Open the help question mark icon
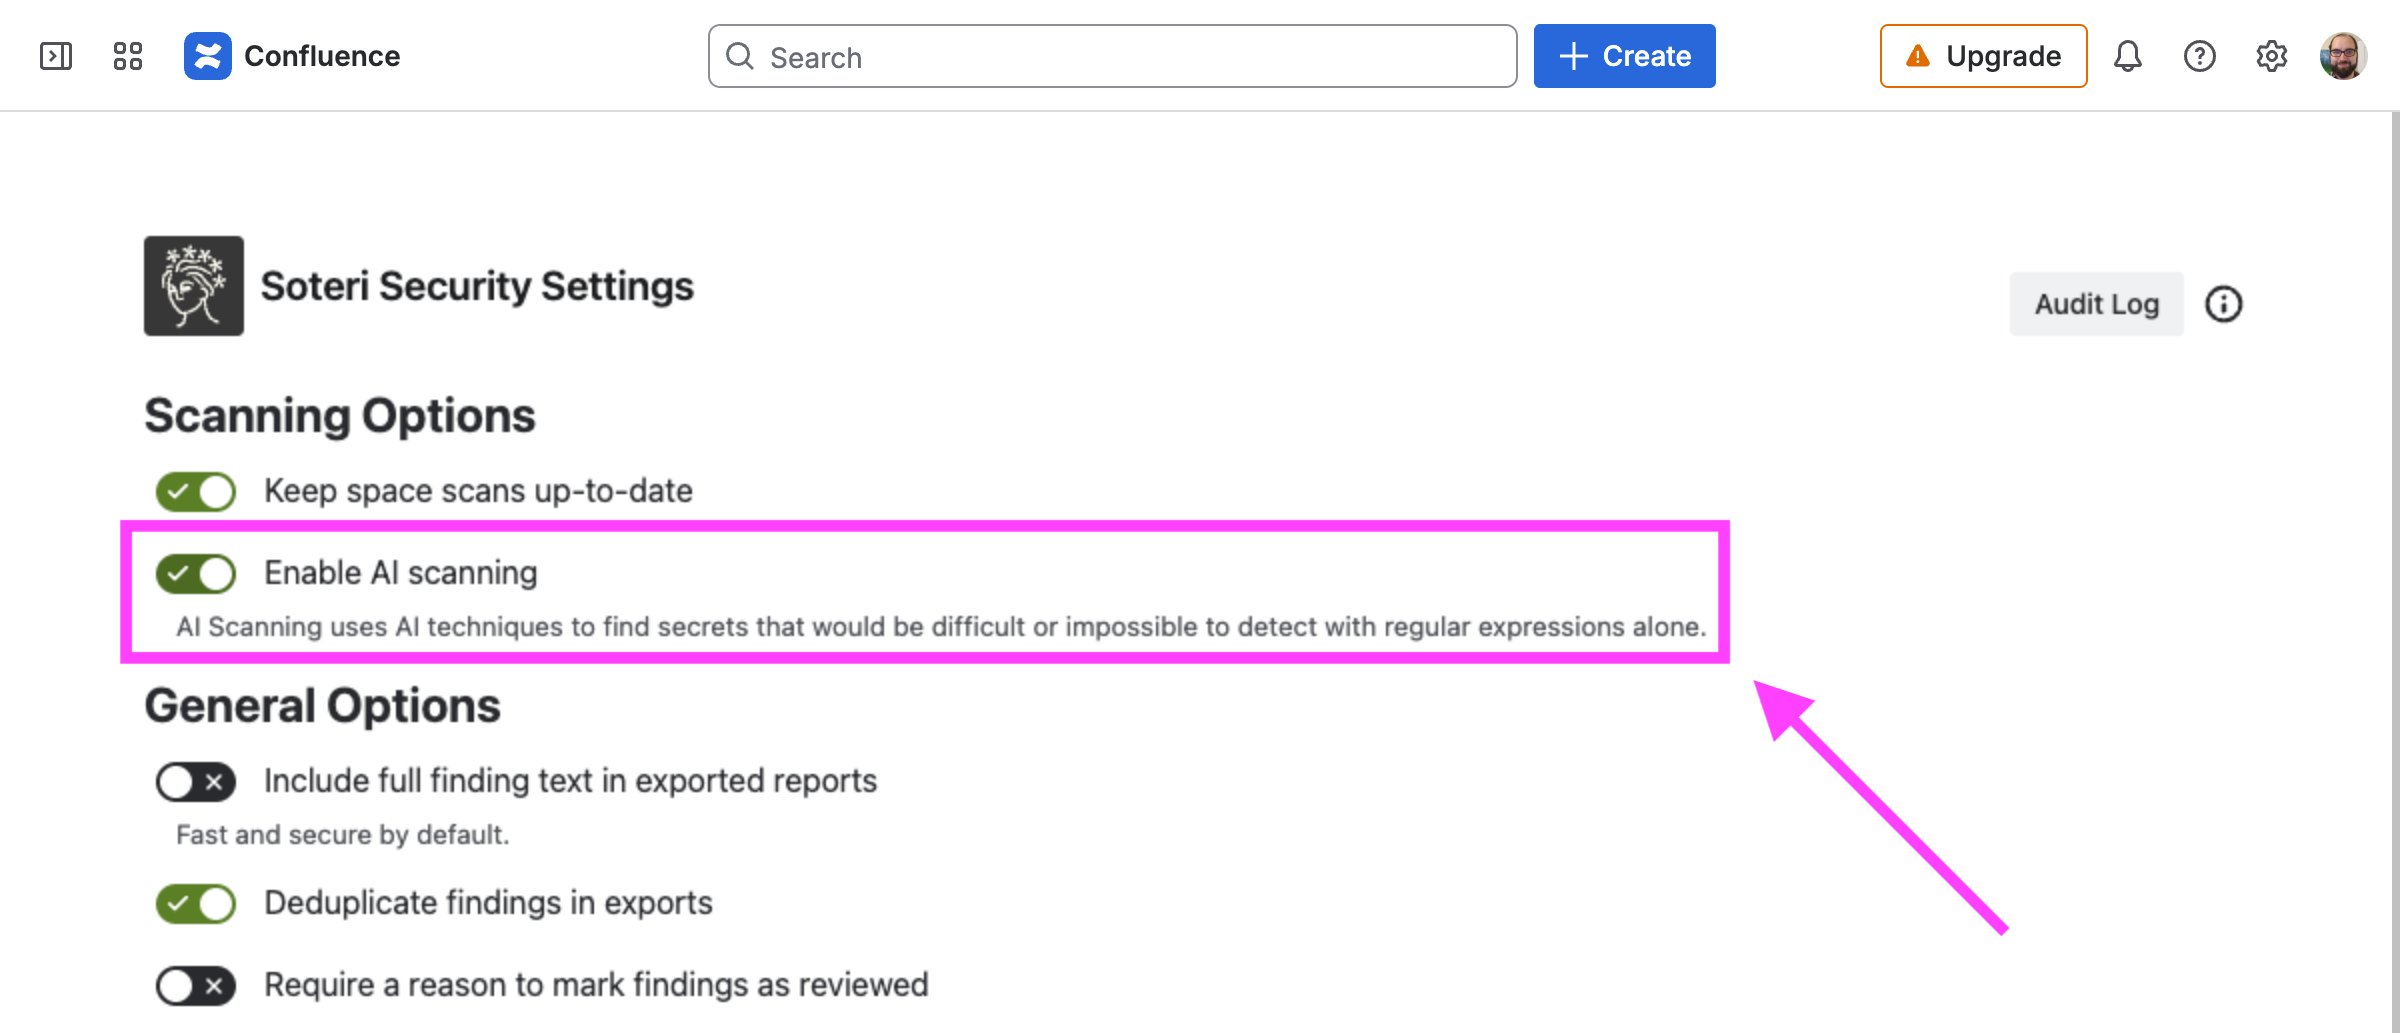Image resolution: width=2400 pixels, height=1033 pixels. pos(2199,56)
